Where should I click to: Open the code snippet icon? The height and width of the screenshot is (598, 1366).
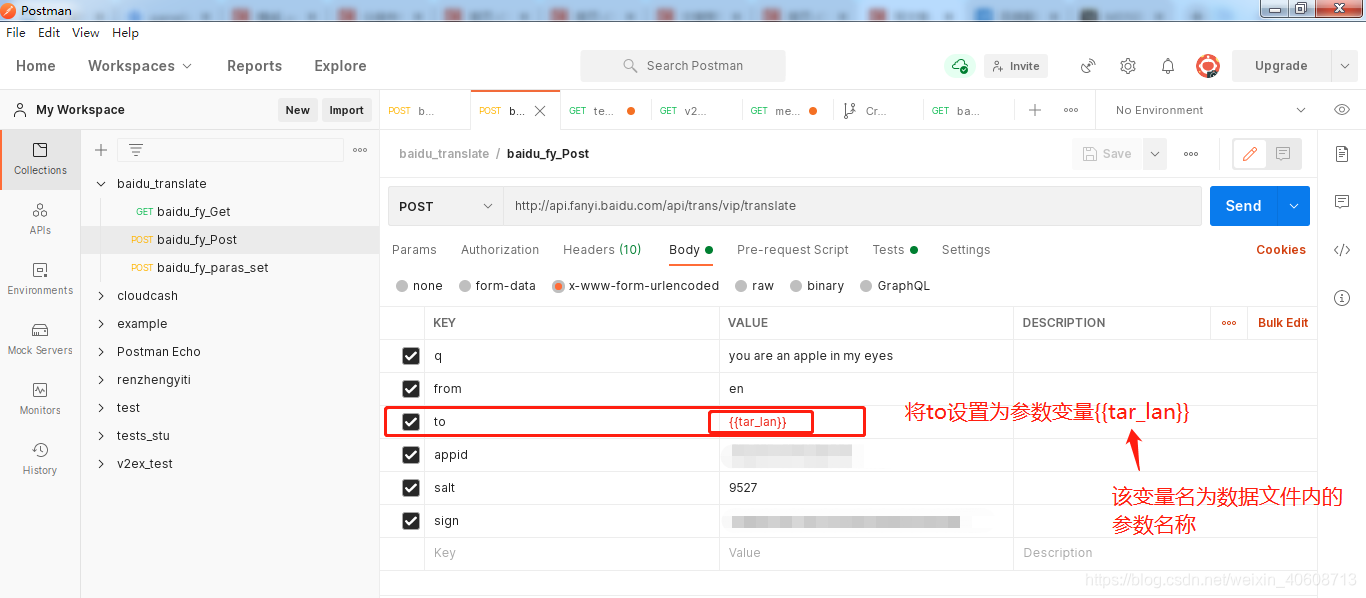pyautogui.click(x=1342, y=250)
